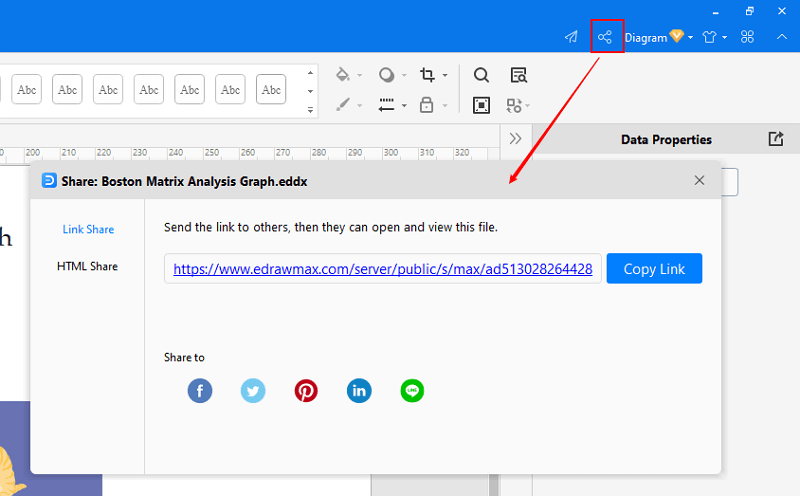Click the shirt theme icon

tap(709, 37)
